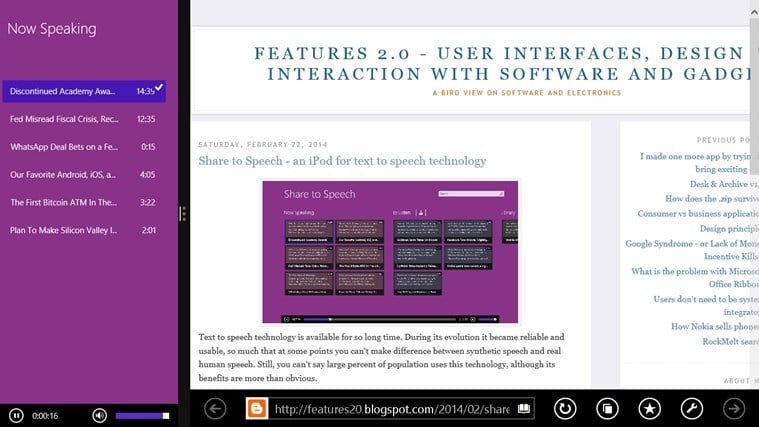Open the browser tabs view

pos(607,409)
